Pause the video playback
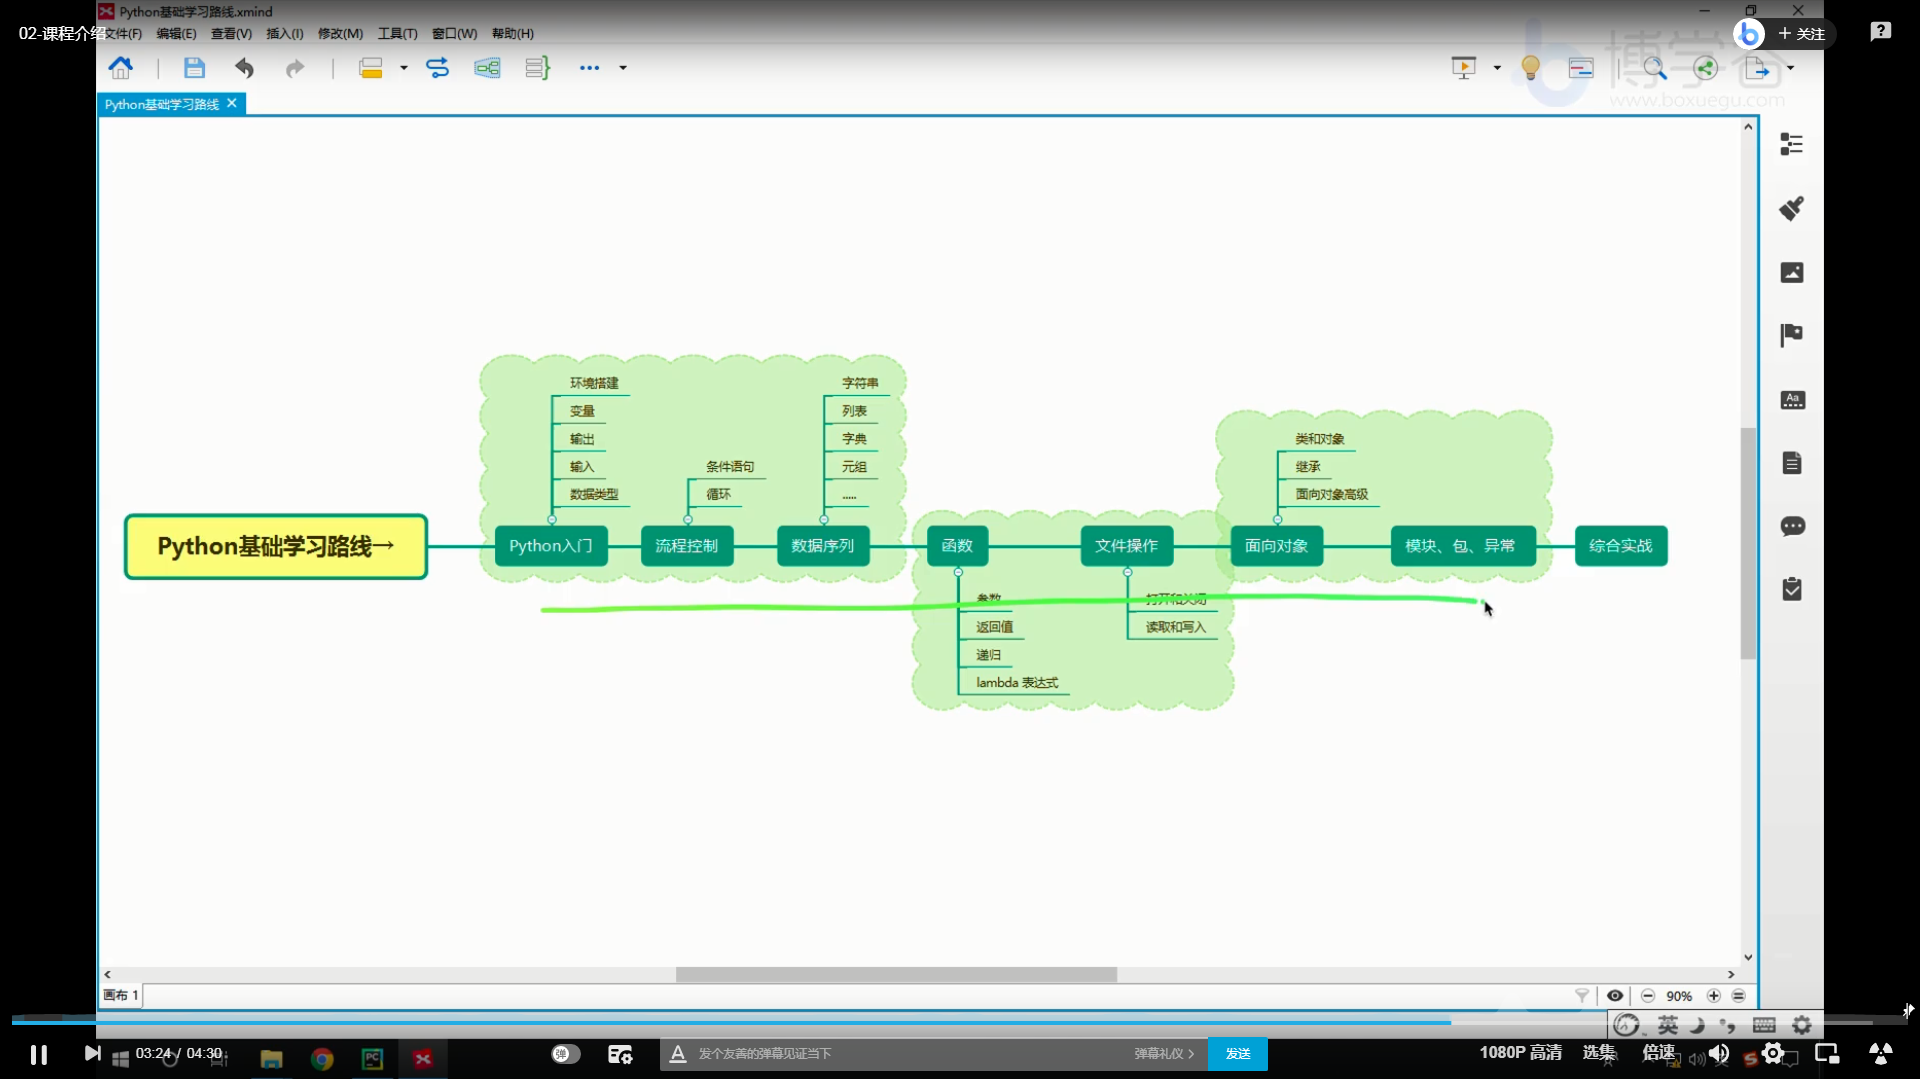This screenshot has width=1920, height=1079. (39, 1054)
